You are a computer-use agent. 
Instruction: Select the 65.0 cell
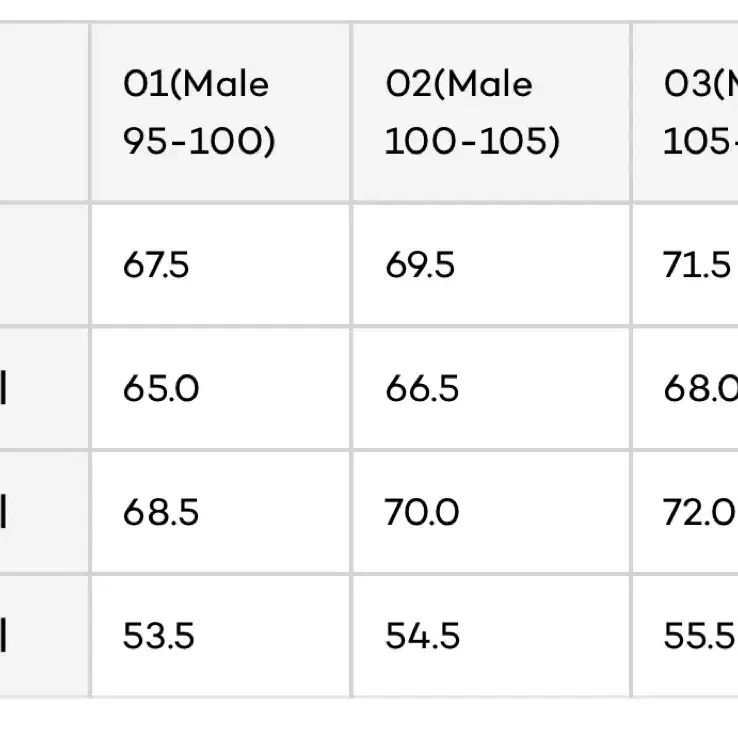click(x=220, y=389)
